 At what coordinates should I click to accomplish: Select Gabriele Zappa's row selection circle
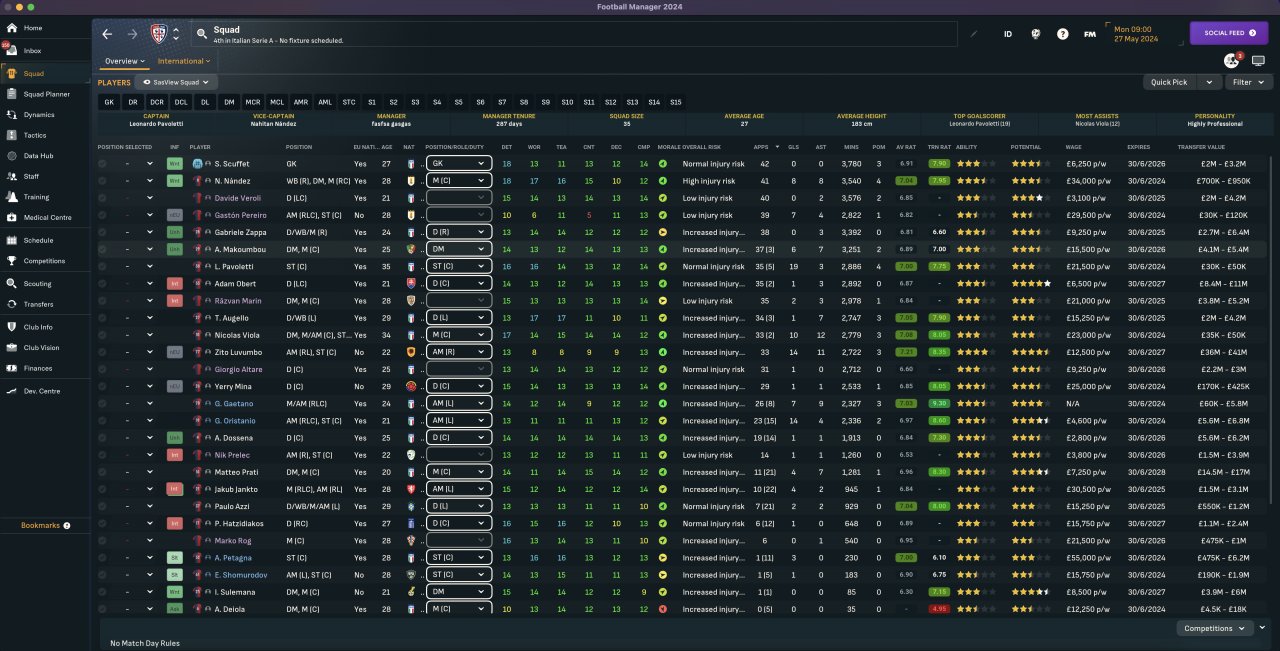[103, 233]
